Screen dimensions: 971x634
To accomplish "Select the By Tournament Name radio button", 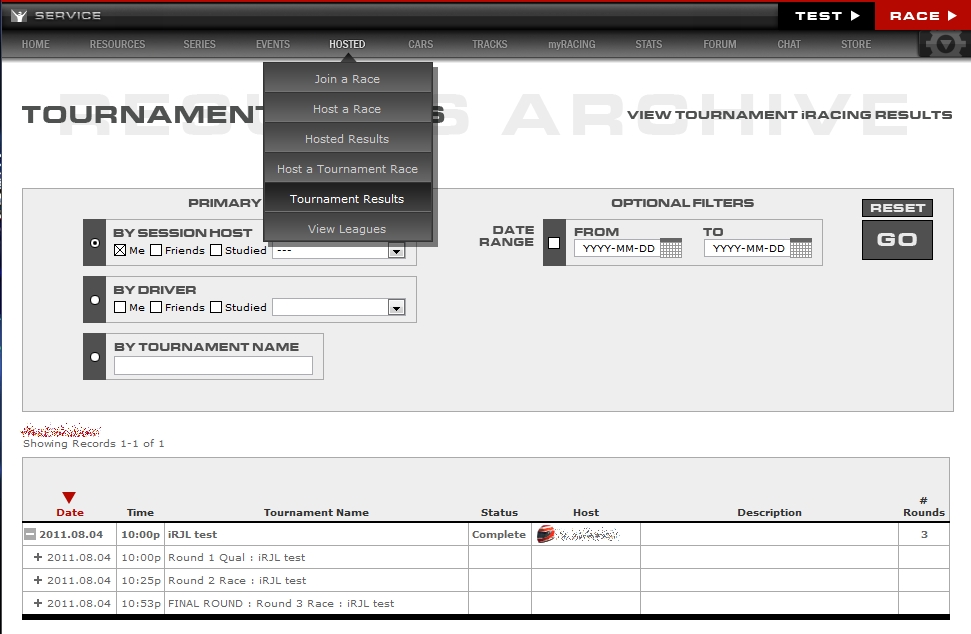I will click(95, 357).
